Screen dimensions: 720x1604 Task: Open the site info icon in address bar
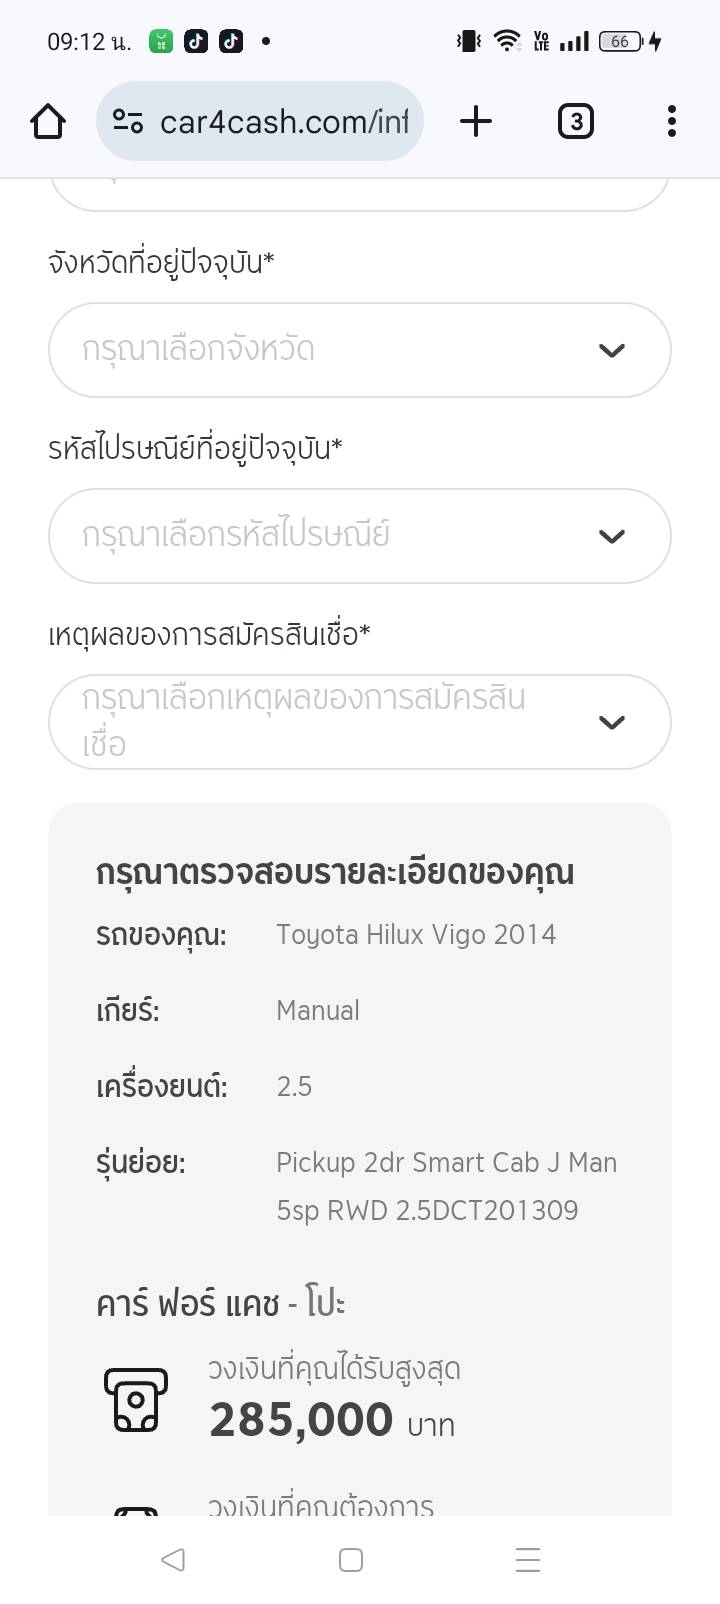pos(128,122)
